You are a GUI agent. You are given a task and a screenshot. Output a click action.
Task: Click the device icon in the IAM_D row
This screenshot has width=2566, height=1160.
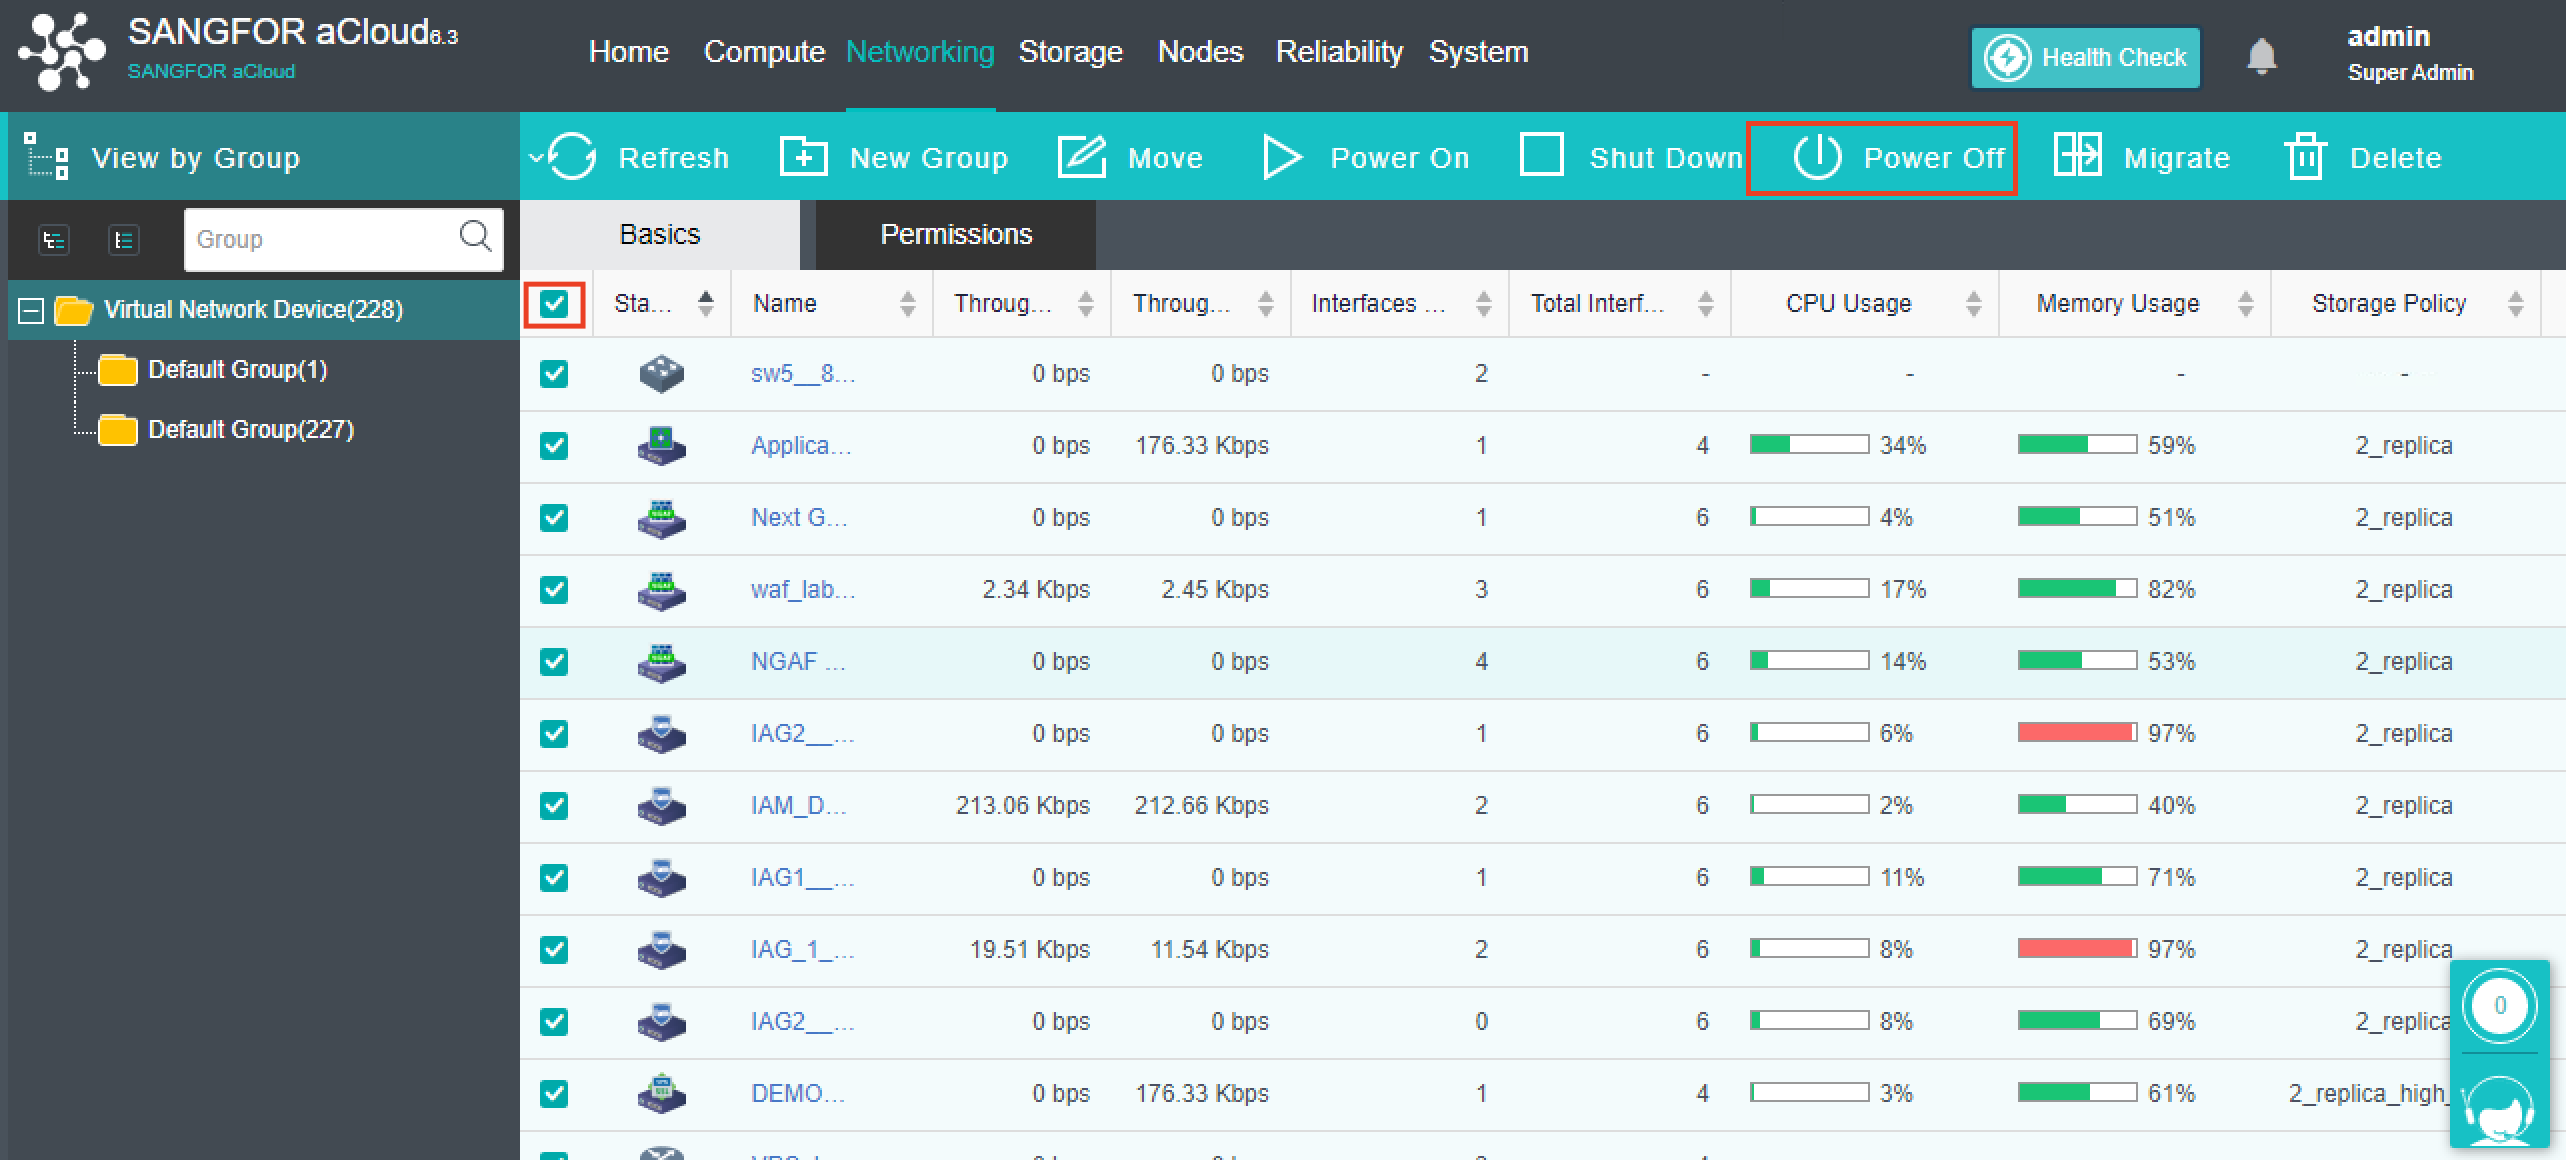[661, 806]
